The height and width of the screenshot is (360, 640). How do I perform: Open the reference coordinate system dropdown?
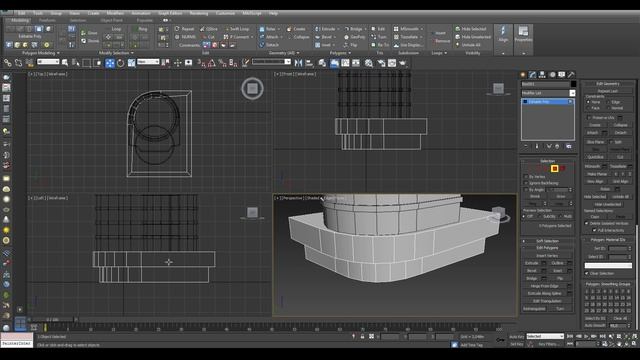coord(148,62)
